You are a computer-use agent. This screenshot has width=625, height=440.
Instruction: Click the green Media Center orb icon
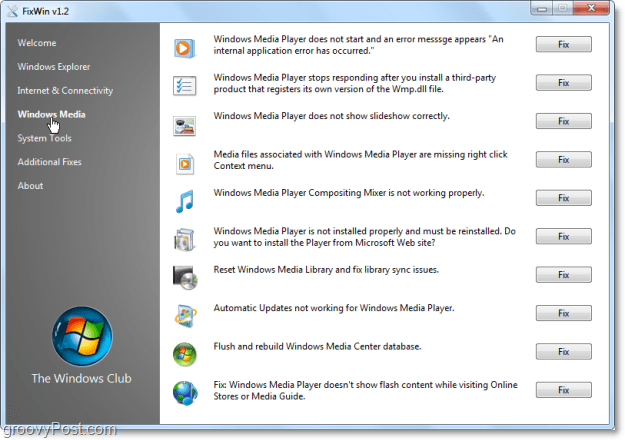click(185, 354)
